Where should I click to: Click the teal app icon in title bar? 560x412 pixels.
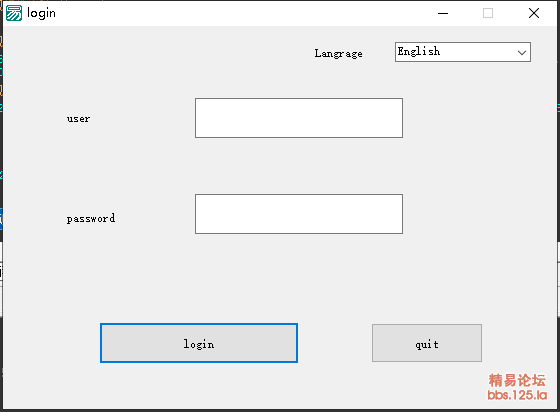14,13
